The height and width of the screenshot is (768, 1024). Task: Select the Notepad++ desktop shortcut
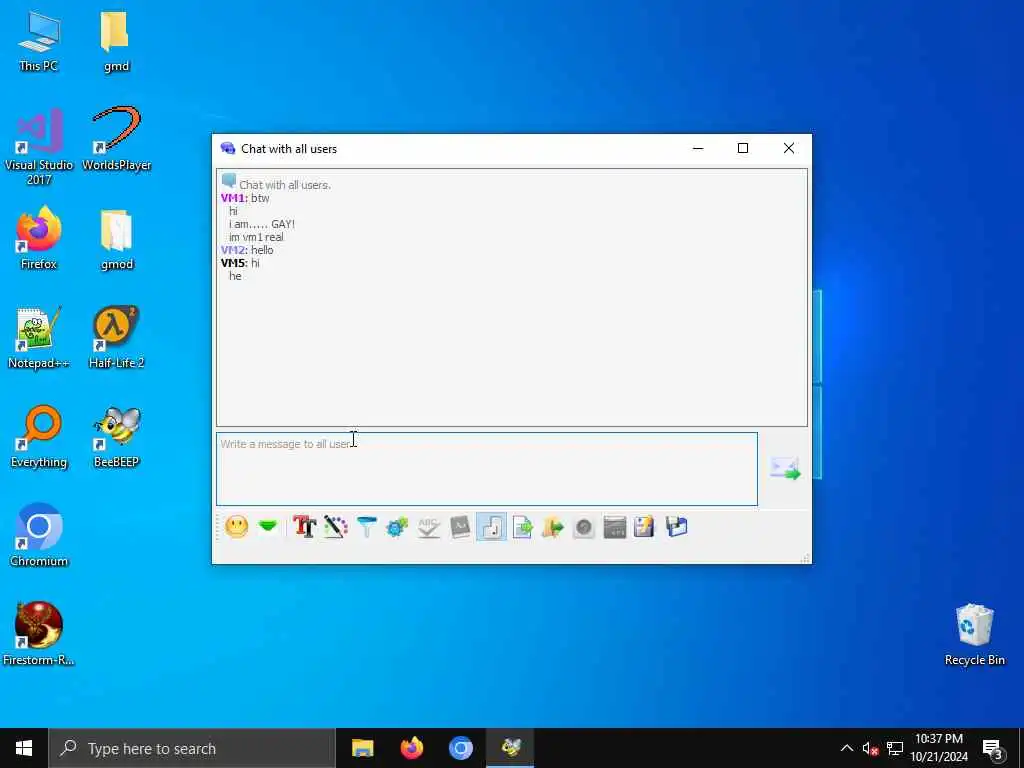(x=39, y=337)
